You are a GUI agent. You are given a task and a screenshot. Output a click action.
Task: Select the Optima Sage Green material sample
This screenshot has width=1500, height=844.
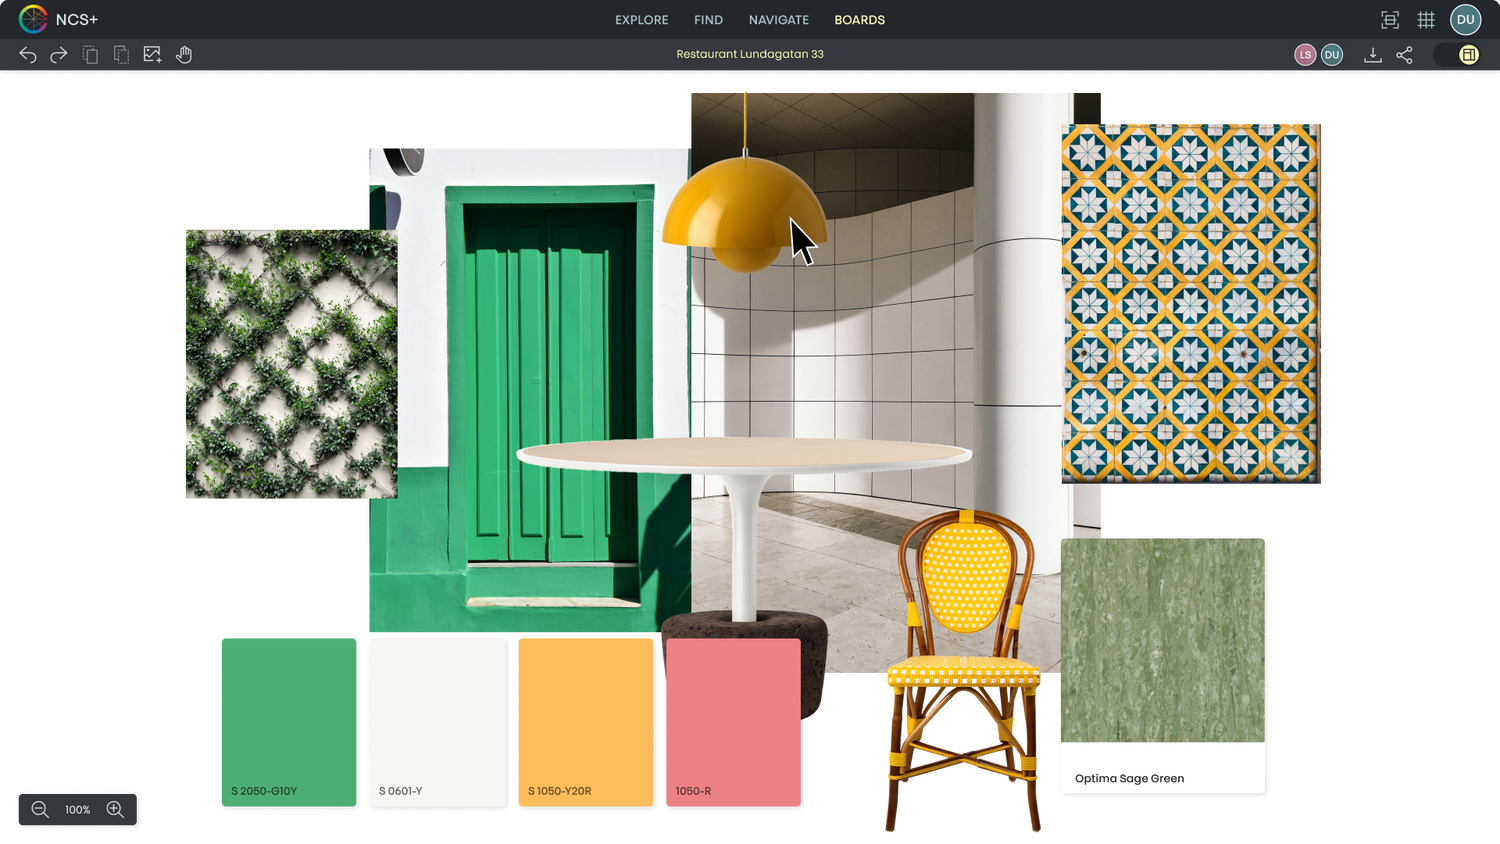pyautogui.click(x=1162, y=640)
